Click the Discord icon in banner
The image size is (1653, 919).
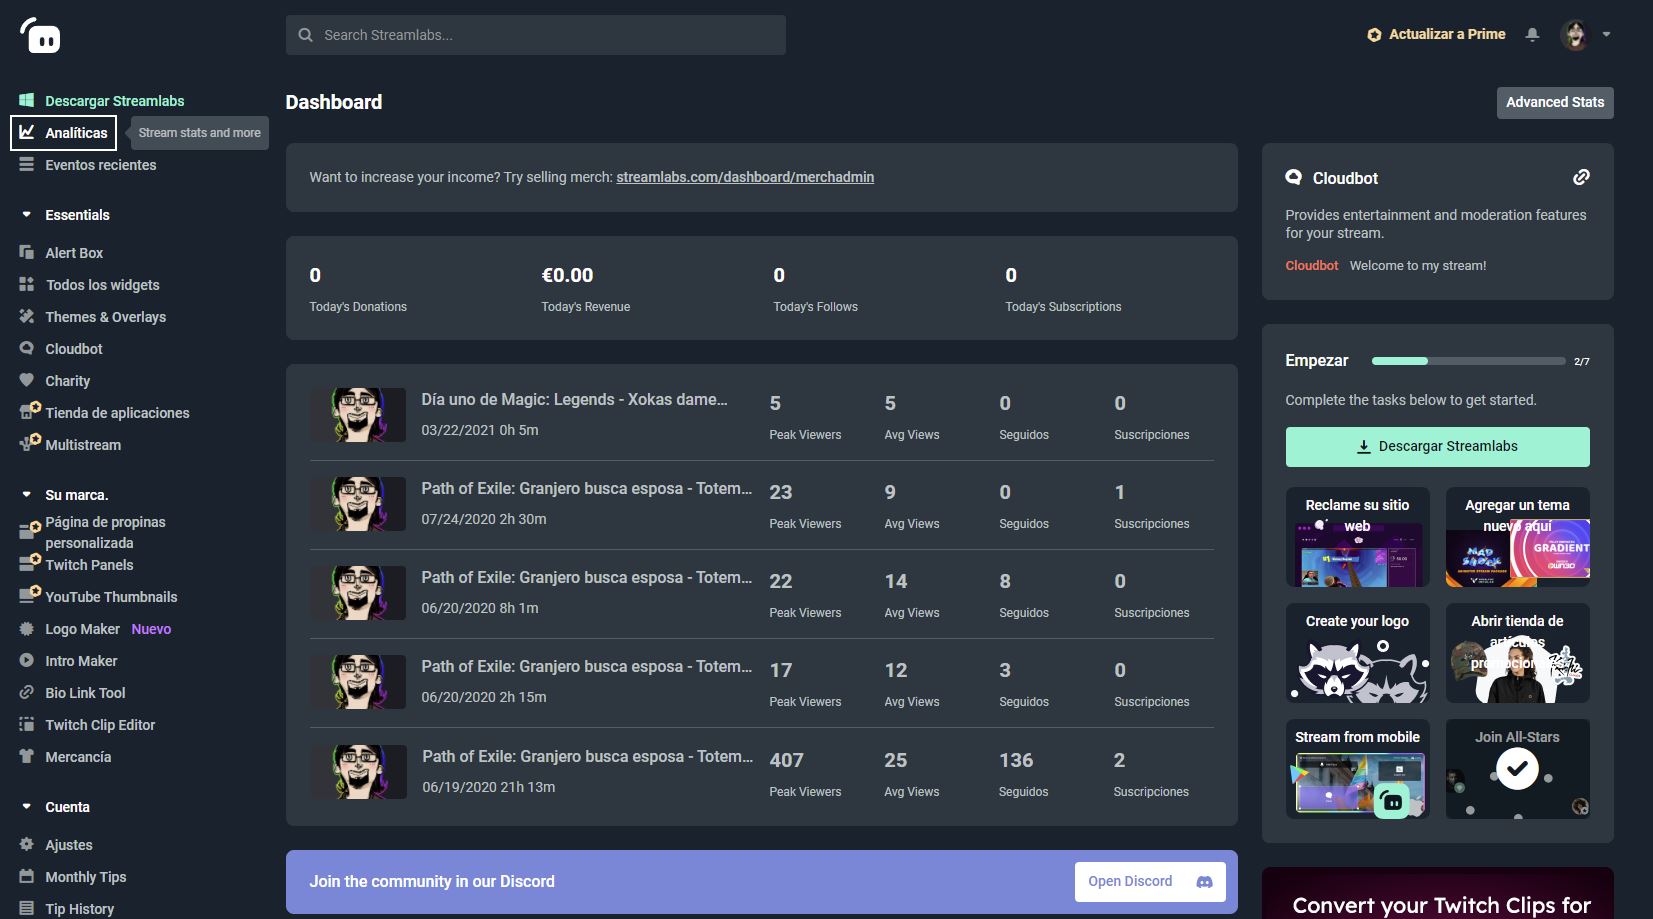[1204, 881]
